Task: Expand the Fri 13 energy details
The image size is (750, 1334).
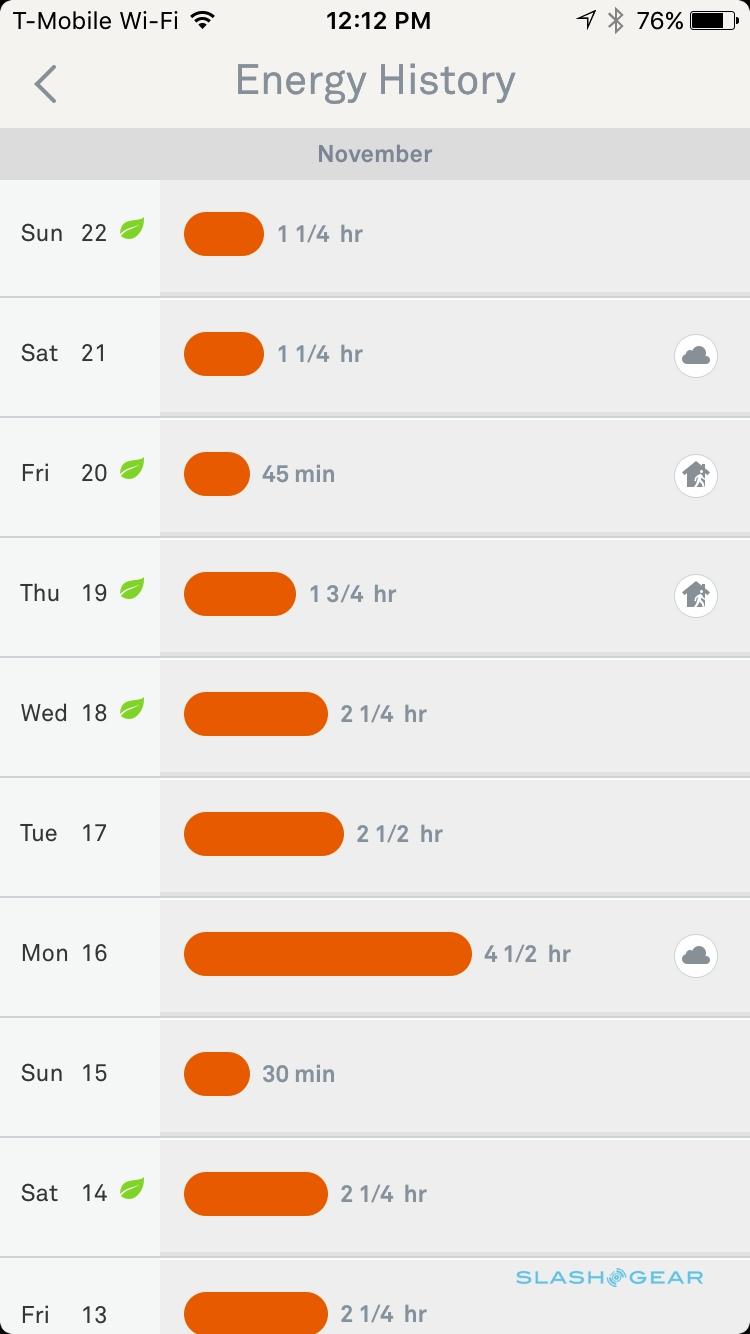Action: tap(450, 1300)
